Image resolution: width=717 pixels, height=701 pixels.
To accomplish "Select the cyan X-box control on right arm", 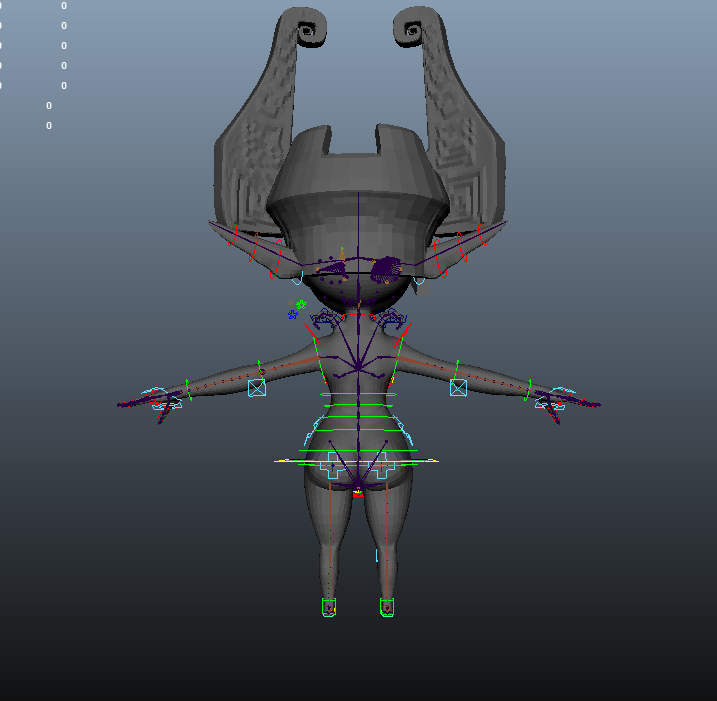I will pos(458,388).
